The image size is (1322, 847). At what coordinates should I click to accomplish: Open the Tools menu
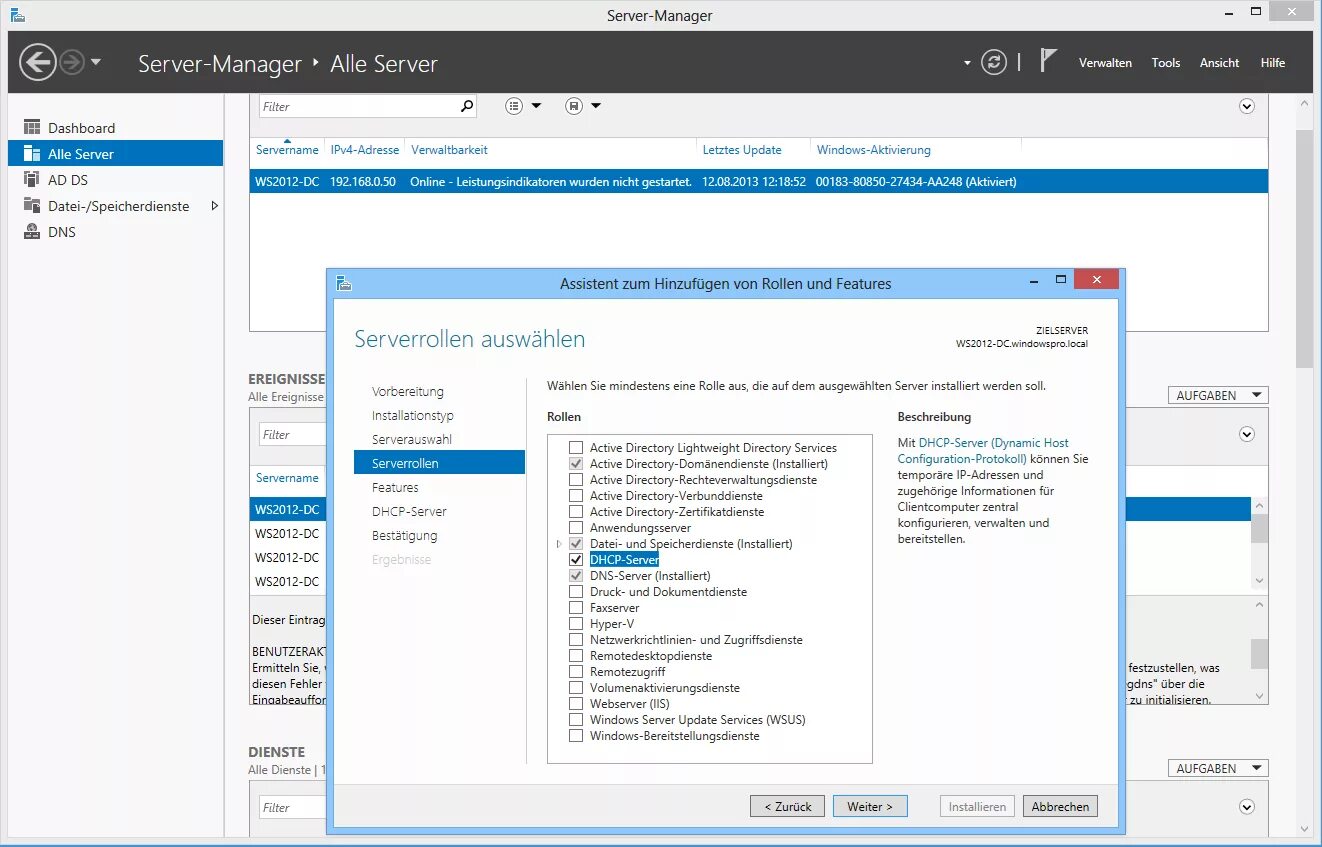click(1166, 63)
